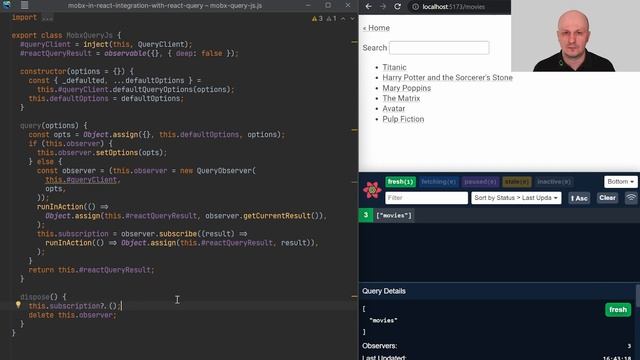Open the Titanic movie link
Viewport: 640px width, 360px height.
pos(394,67)
